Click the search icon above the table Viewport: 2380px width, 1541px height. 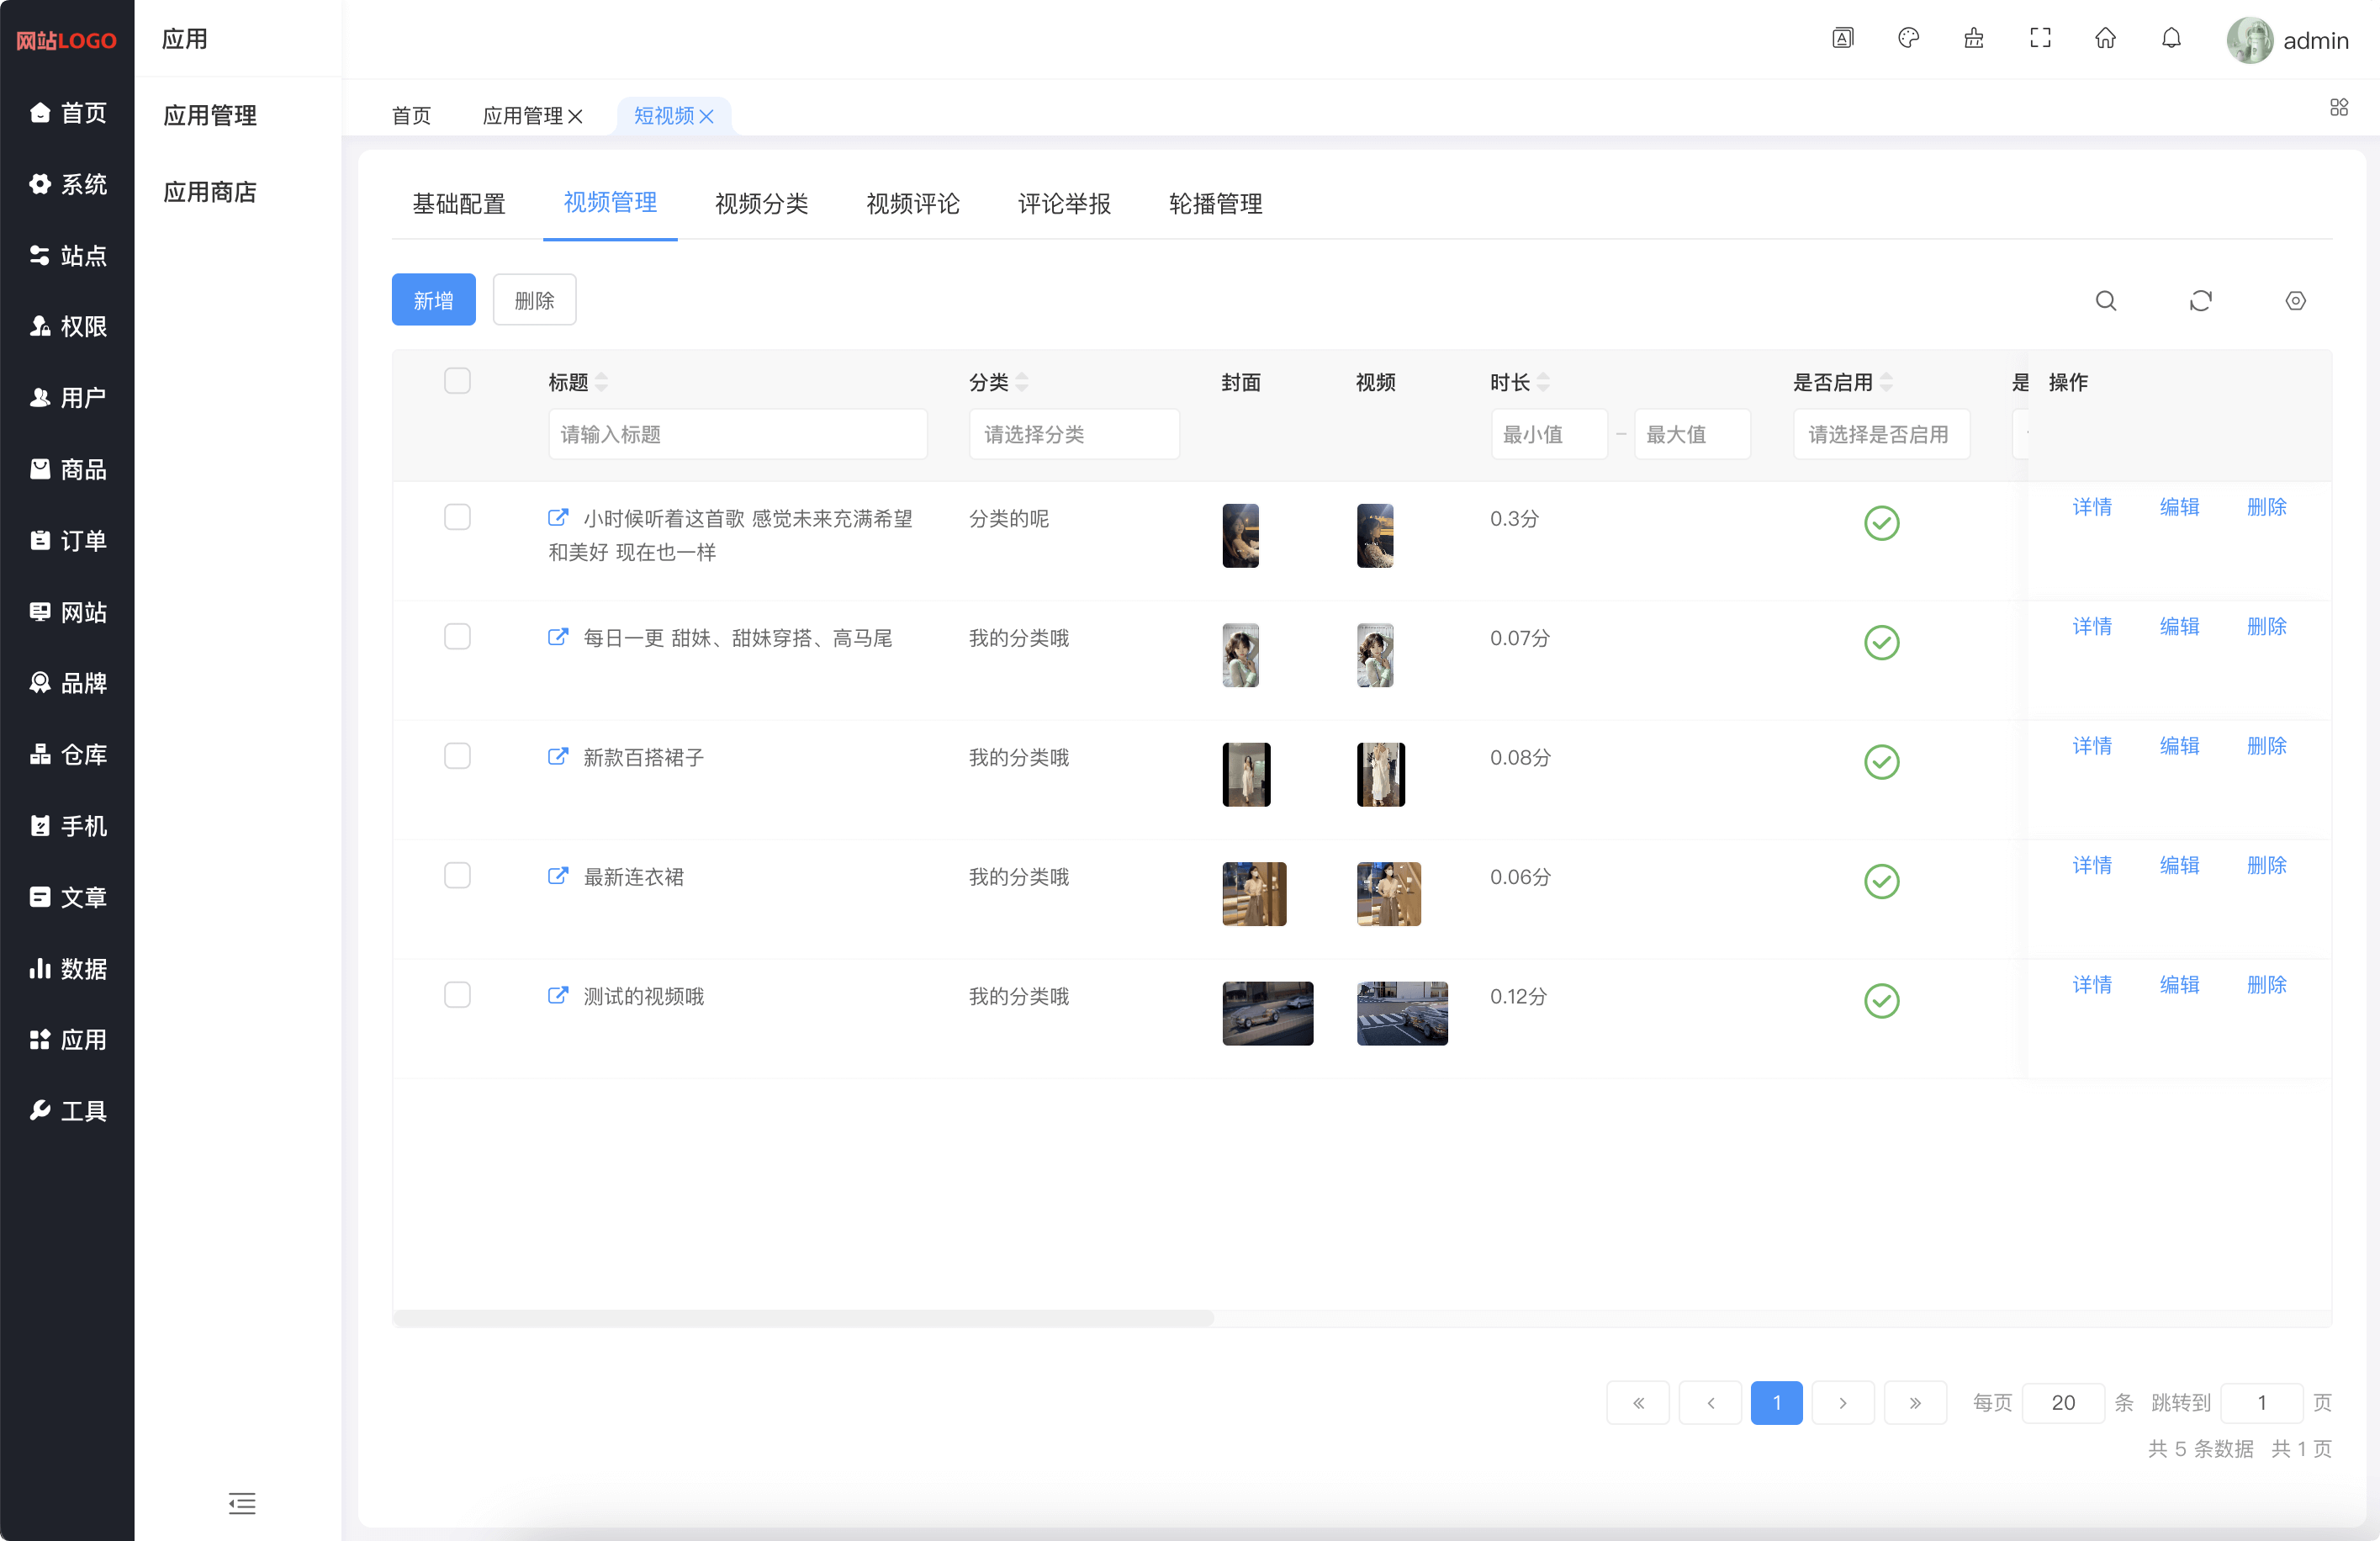[2105, 301]
